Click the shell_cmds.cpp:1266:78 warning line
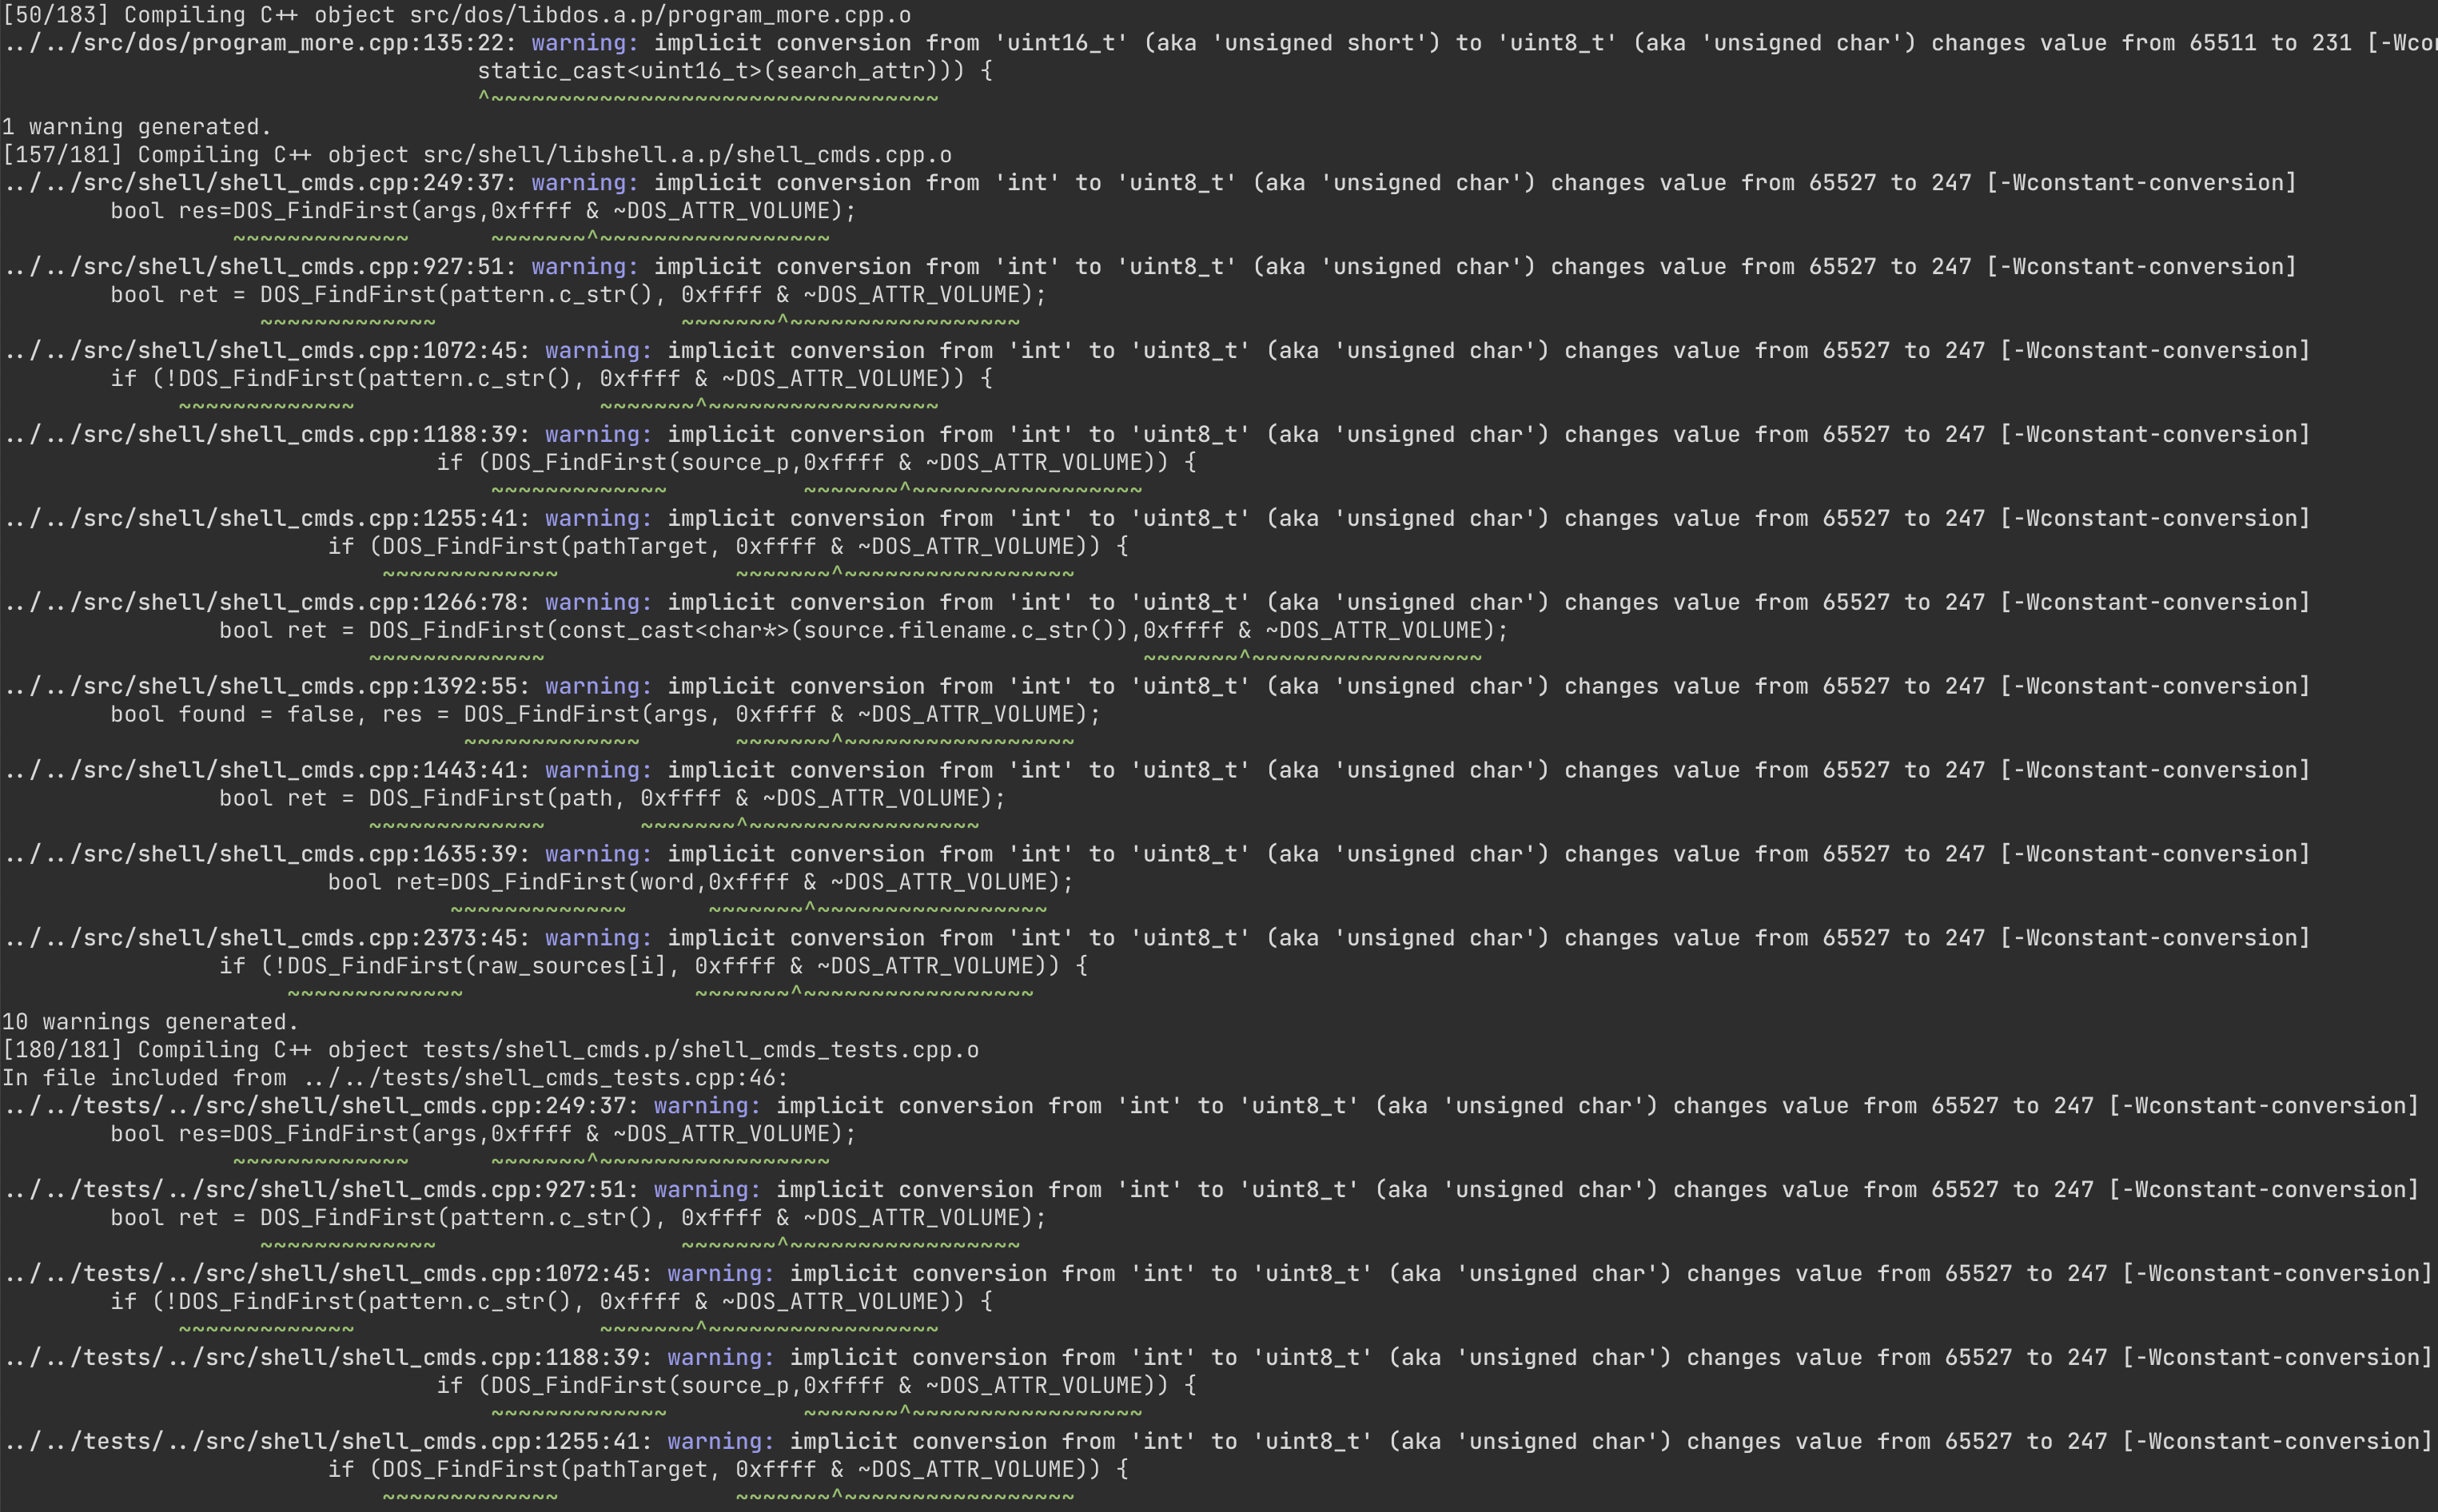 pyautogui.click(x=1156, y=603)
